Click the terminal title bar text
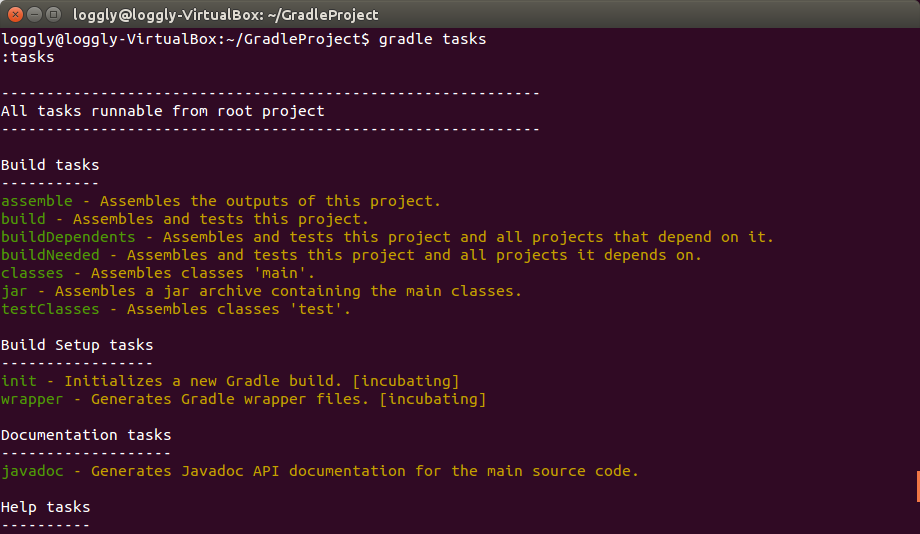This screenshot has width=920, height=534. (x=226, y=15)
